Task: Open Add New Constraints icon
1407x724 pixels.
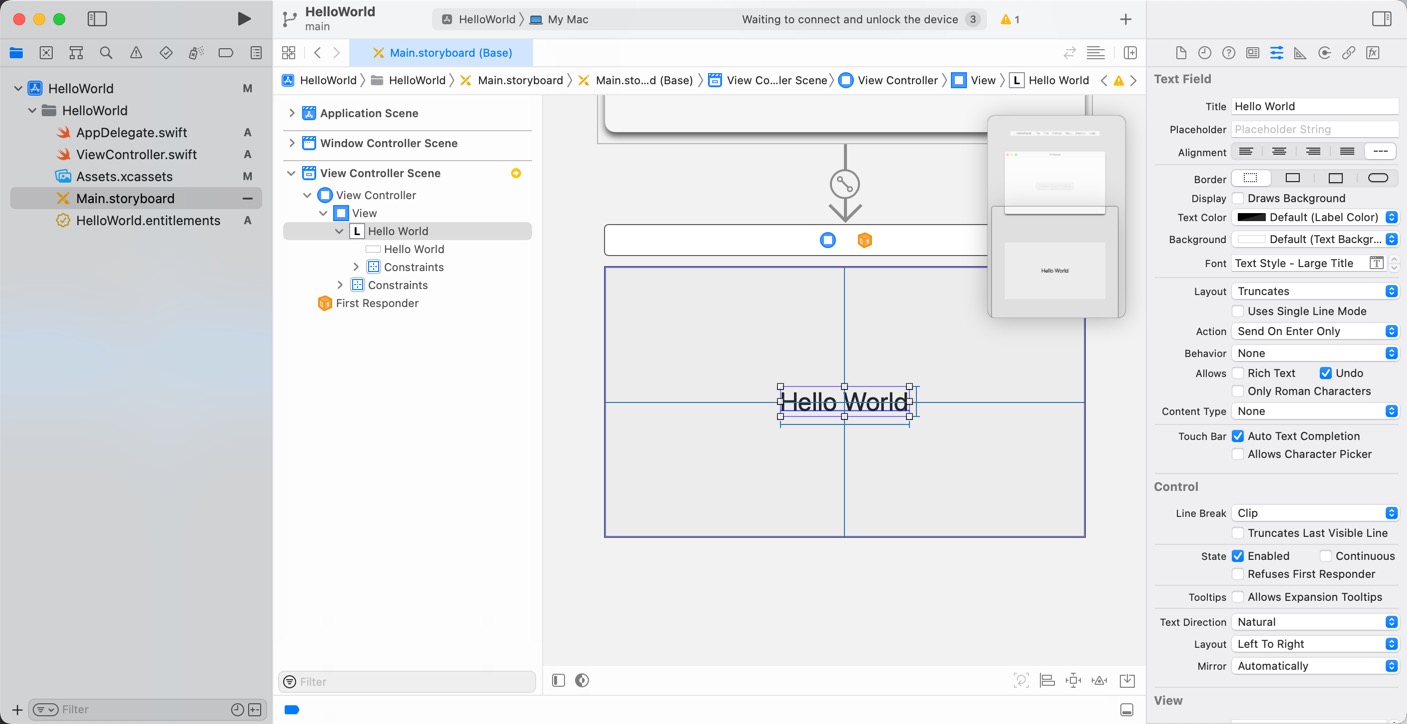Action: click(1073, 680)
